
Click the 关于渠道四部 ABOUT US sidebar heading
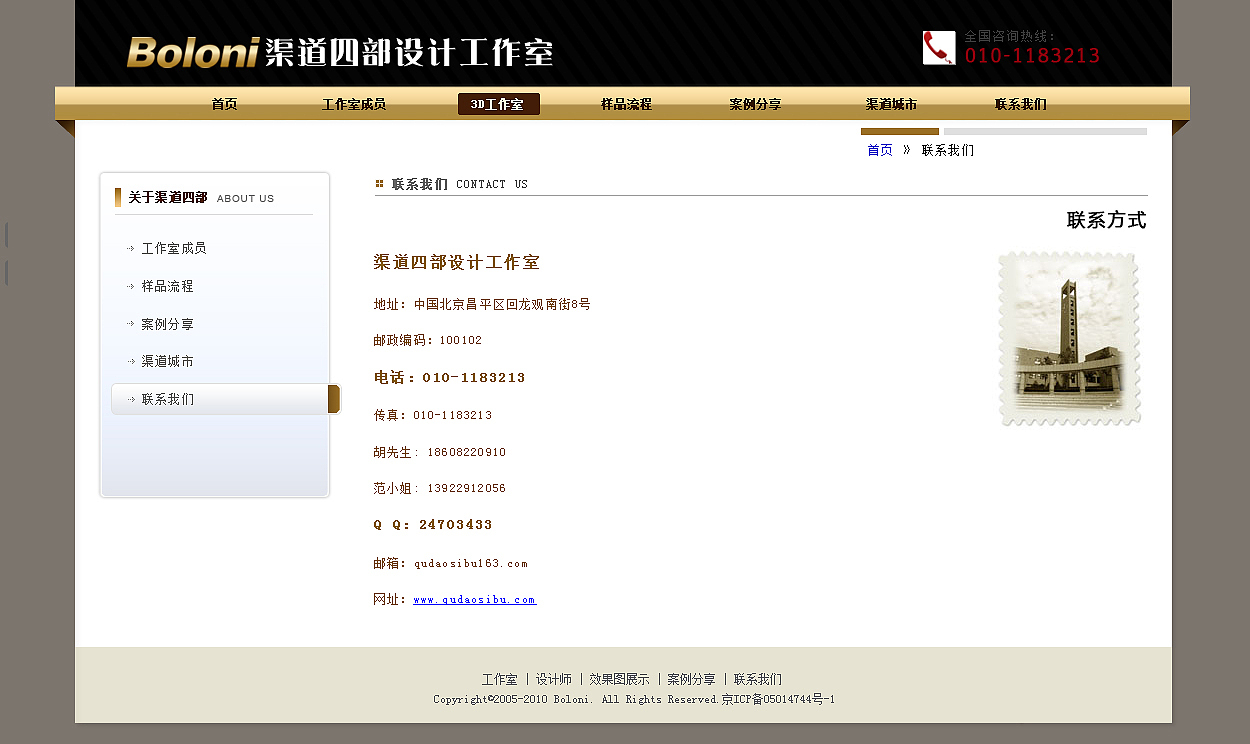tap(201, 198)
